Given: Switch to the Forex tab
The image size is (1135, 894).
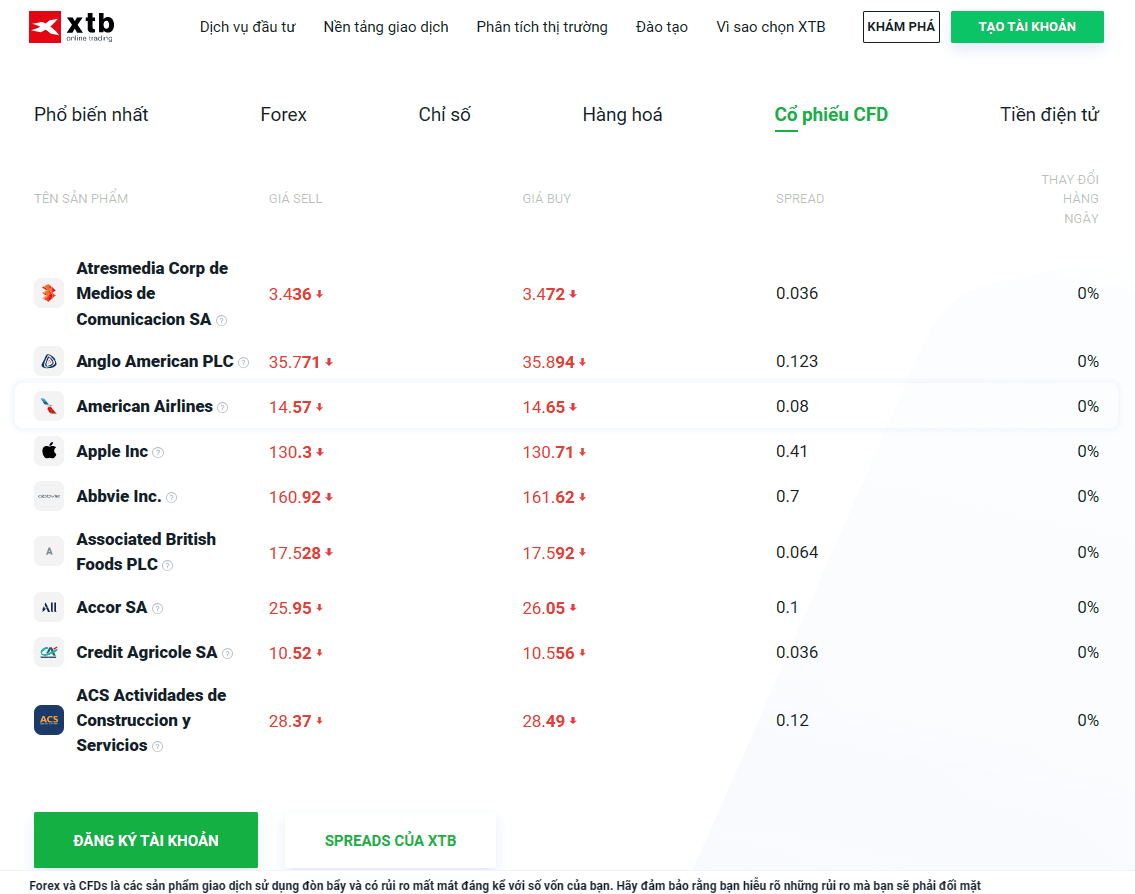Looking at the screenshot, I should point(283,114).
